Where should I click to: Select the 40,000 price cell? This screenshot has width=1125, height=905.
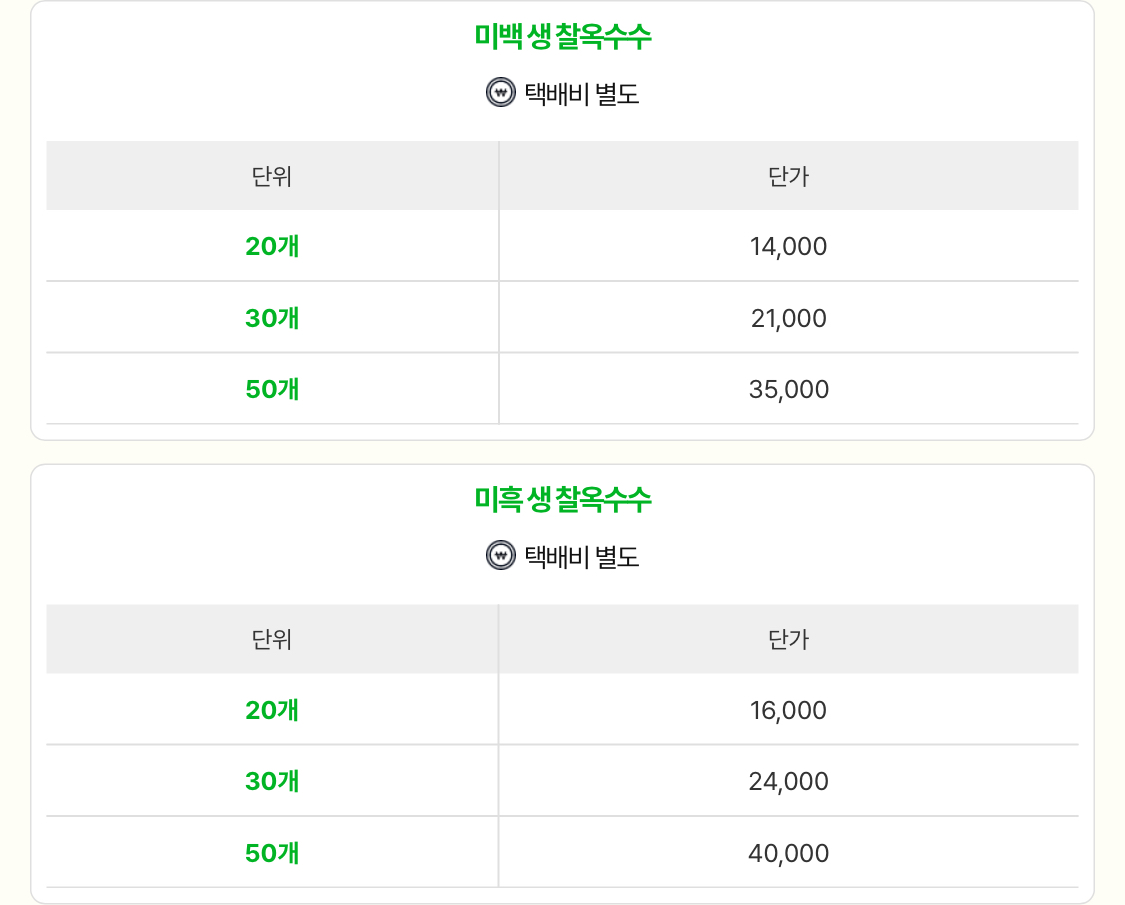tap(789, 853)
